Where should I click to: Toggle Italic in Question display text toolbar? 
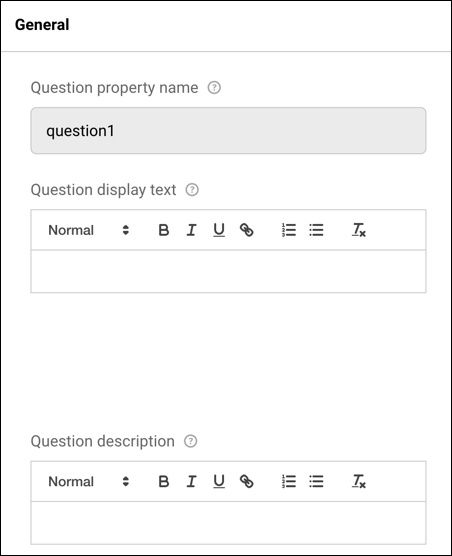(x=191, y=230)
